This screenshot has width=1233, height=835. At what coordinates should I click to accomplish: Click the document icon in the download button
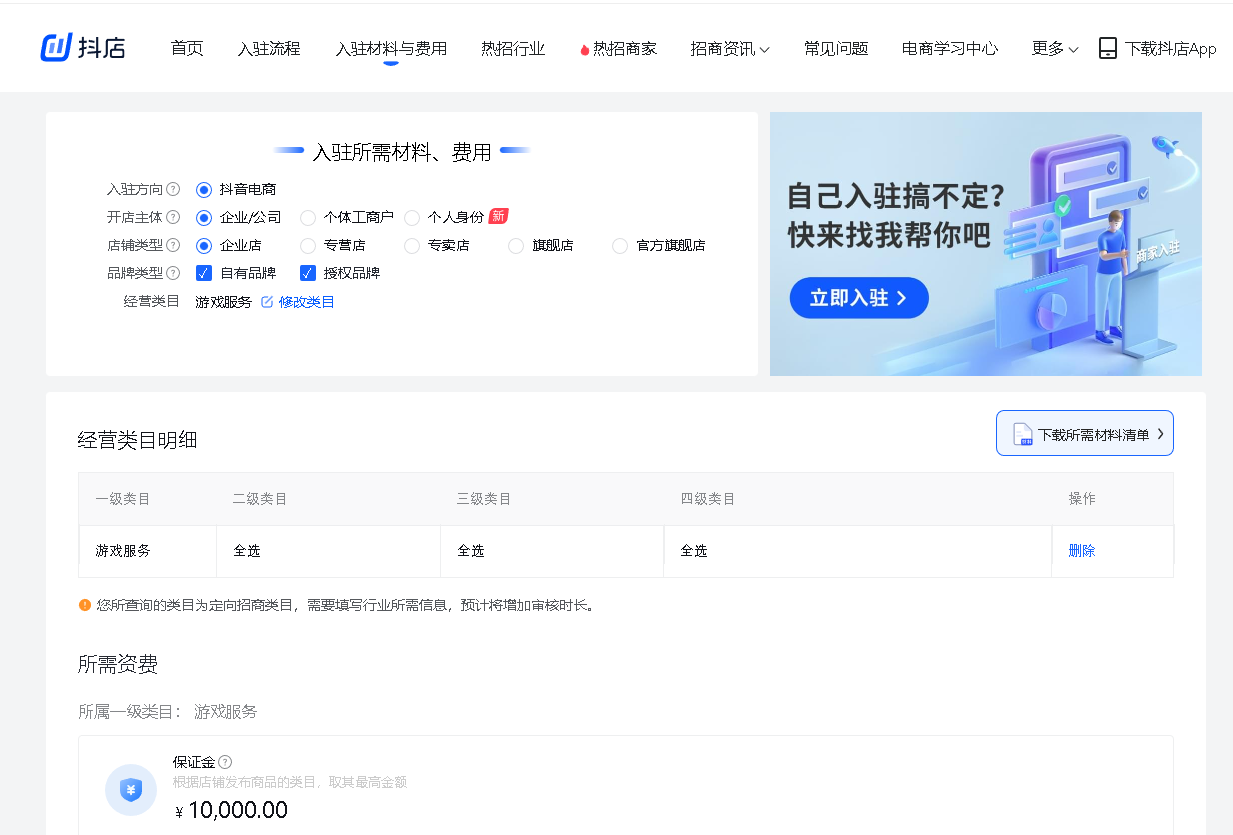pos(1022,434)
